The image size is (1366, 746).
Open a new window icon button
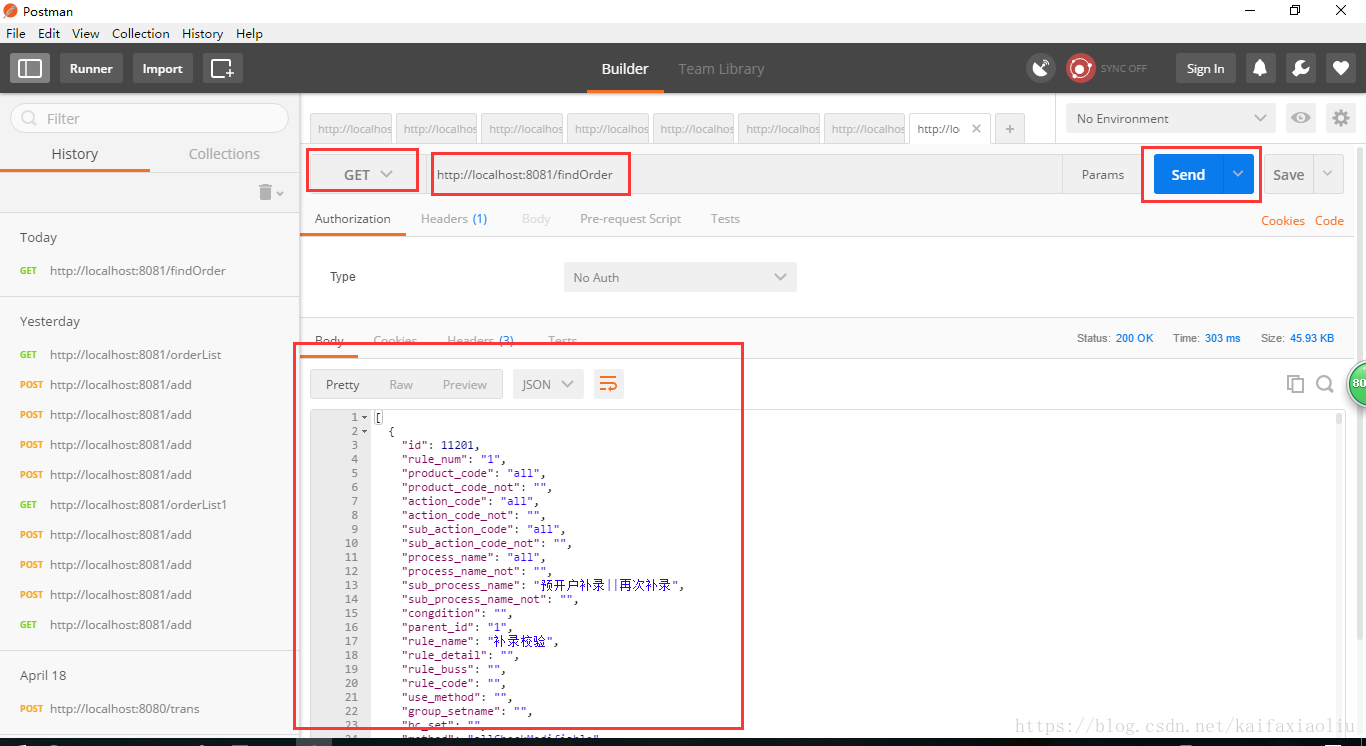222,68
